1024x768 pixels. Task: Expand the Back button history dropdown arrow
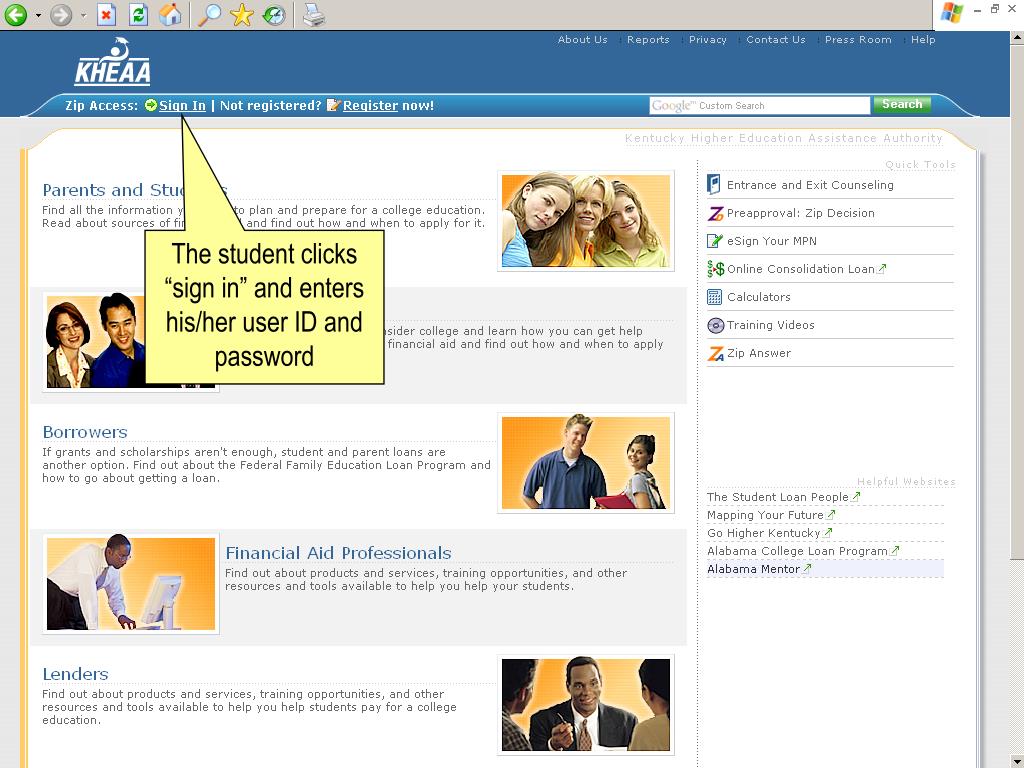click(38, 16)
